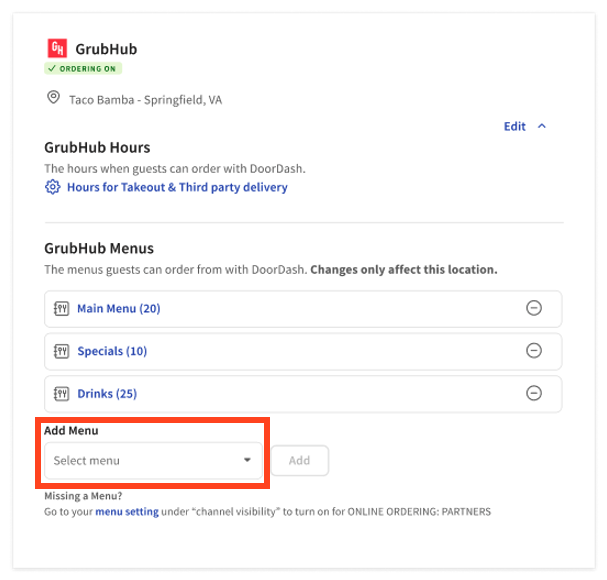Open Specials (10) menu link
Viewport: 607px width, 580px height.
click(x=112, y=351)
